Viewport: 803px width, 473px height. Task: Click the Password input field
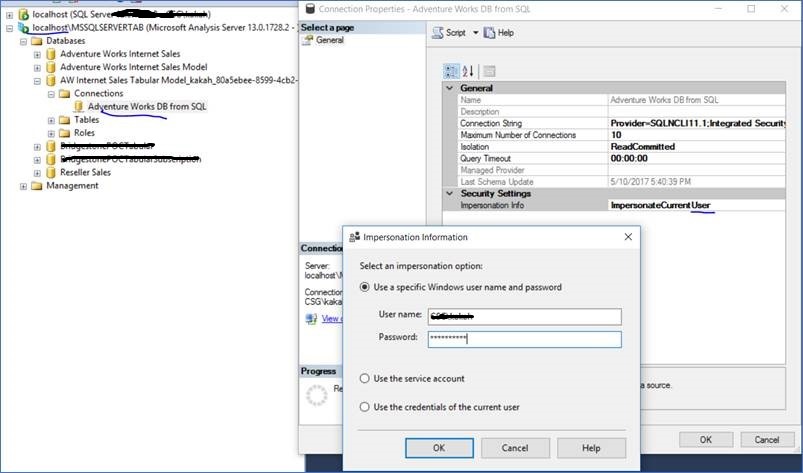click(524, 339)
